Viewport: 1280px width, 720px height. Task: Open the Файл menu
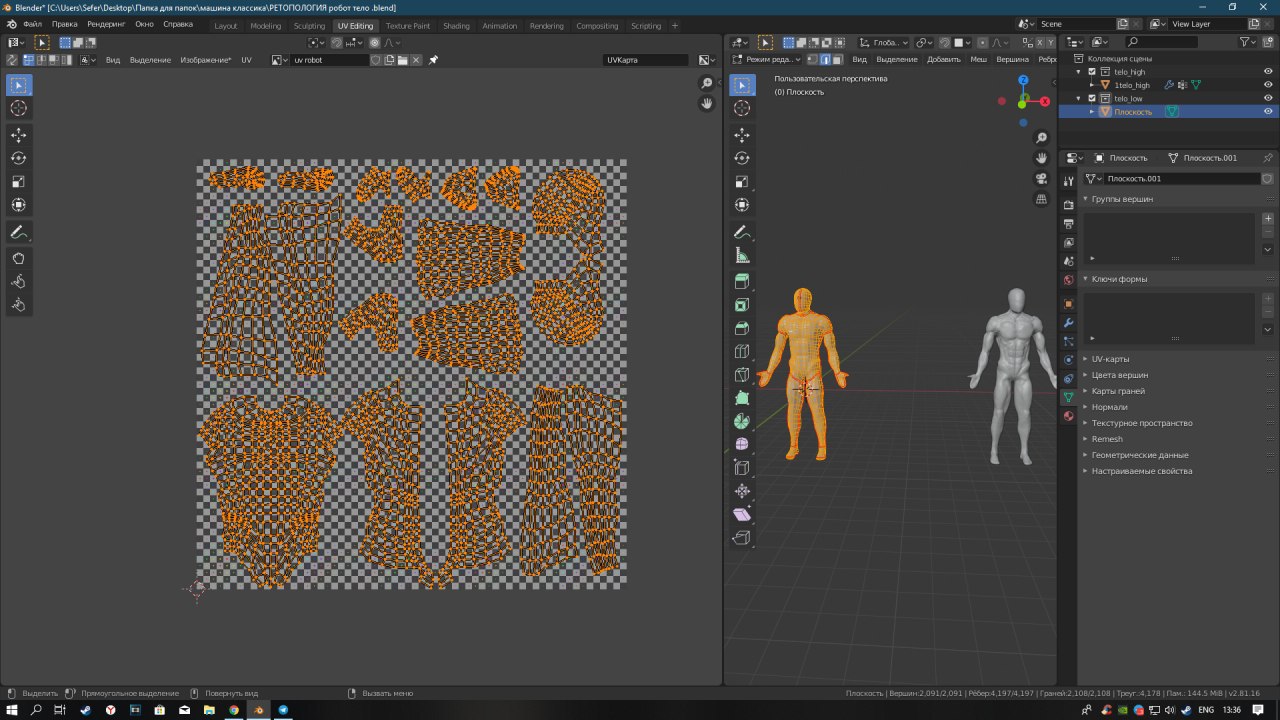32,24
